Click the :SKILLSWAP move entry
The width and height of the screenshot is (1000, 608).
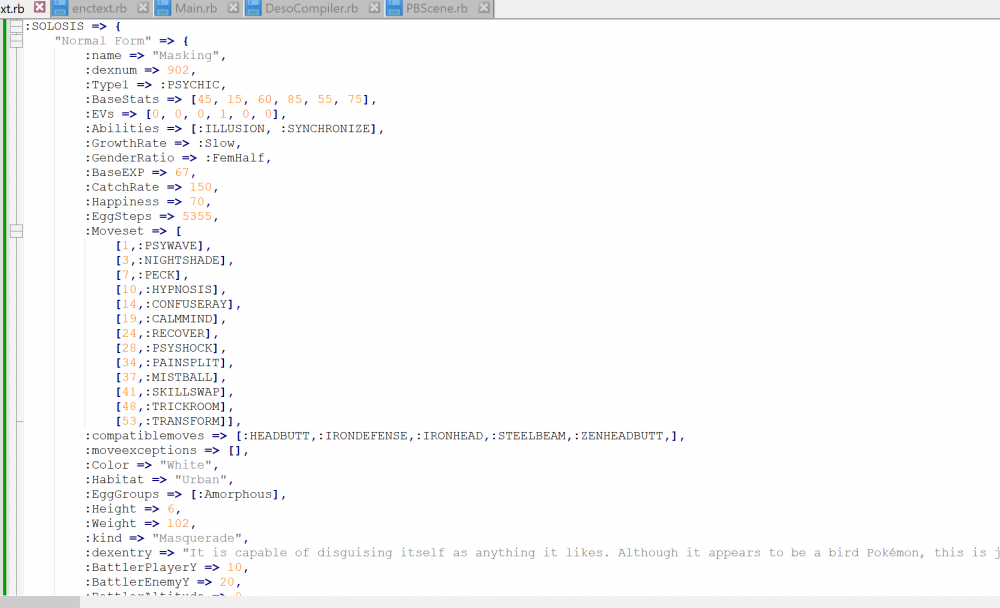coord(174,392)
